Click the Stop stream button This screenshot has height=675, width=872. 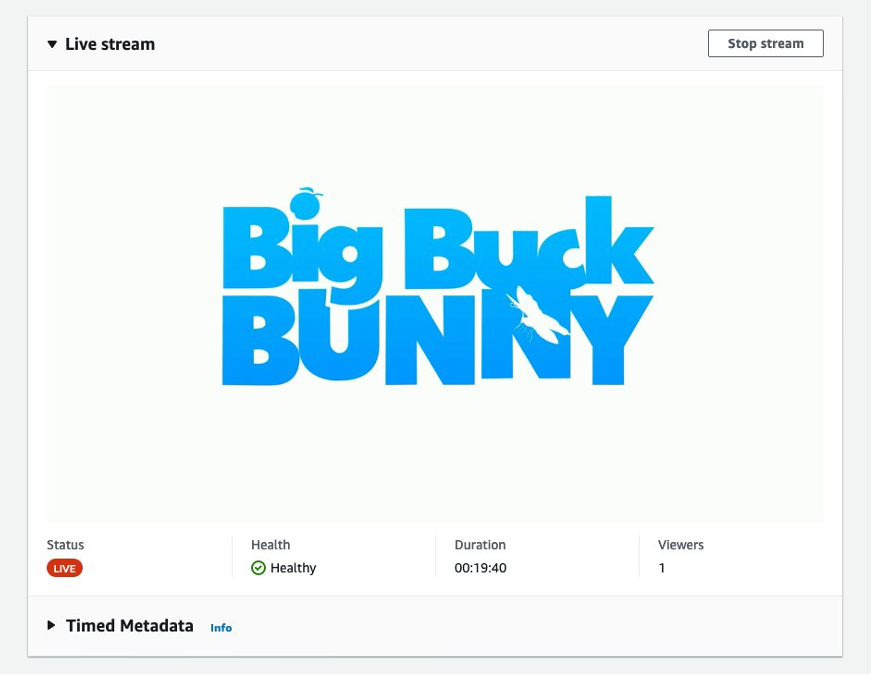point(765,43)
